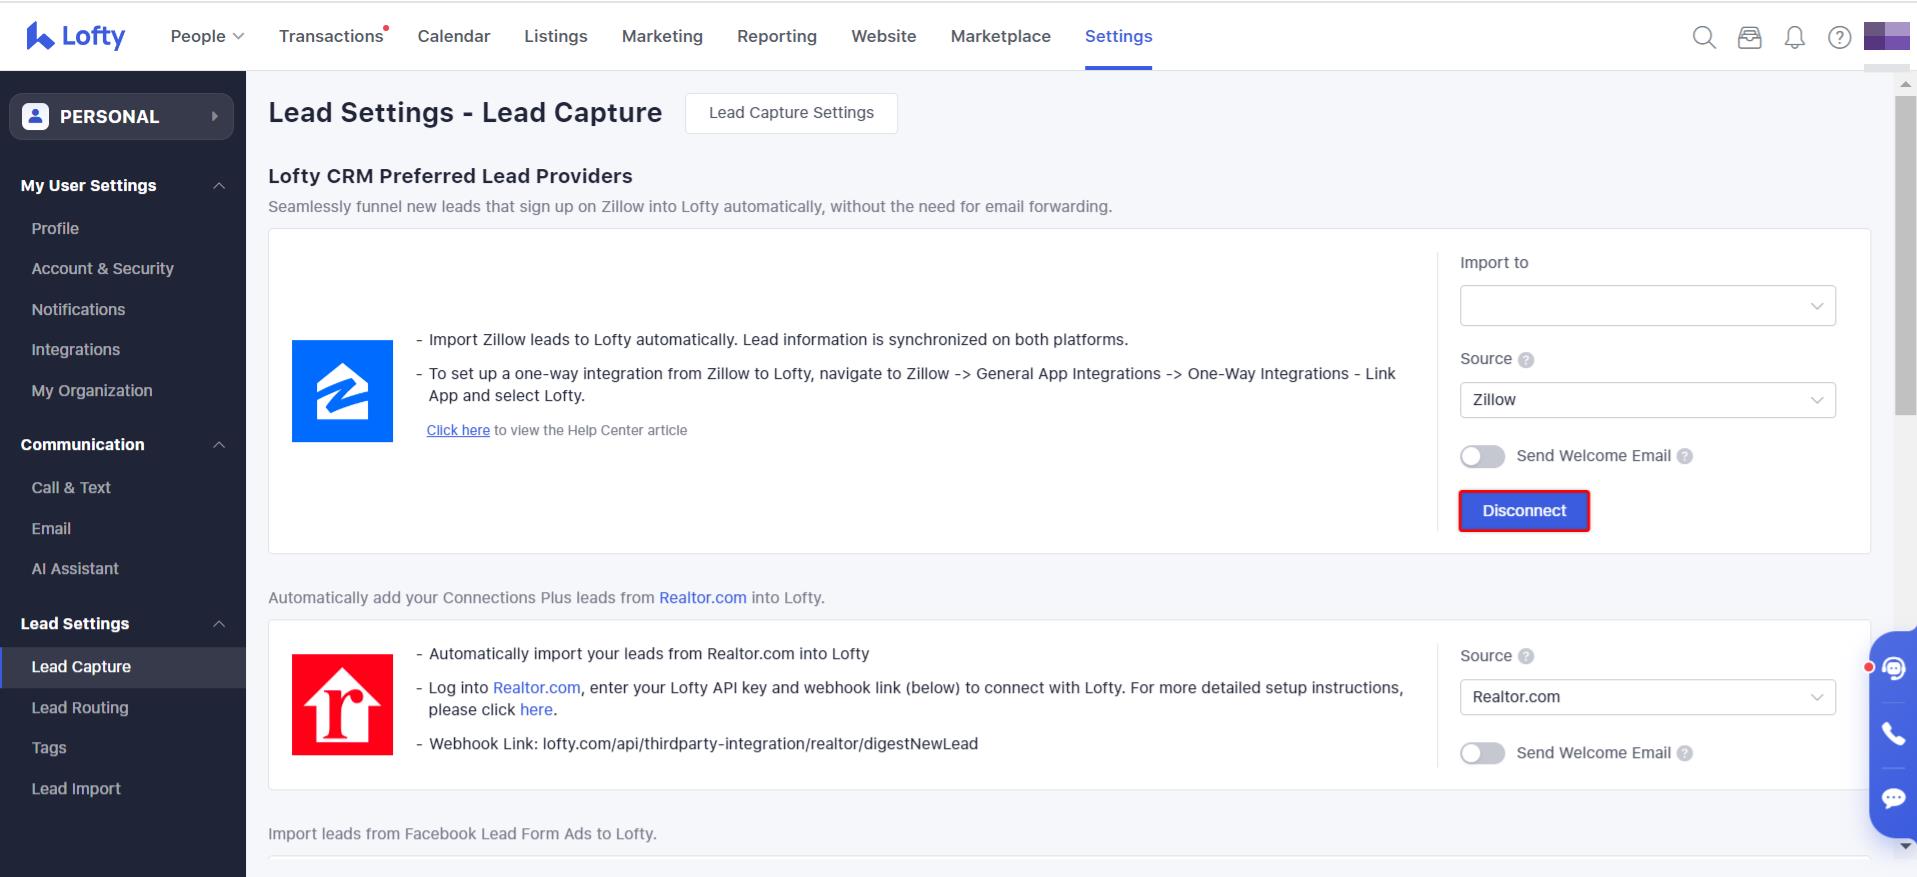Open the search magnifier icon
1917x877 pixels.
tap(1703, 37)
